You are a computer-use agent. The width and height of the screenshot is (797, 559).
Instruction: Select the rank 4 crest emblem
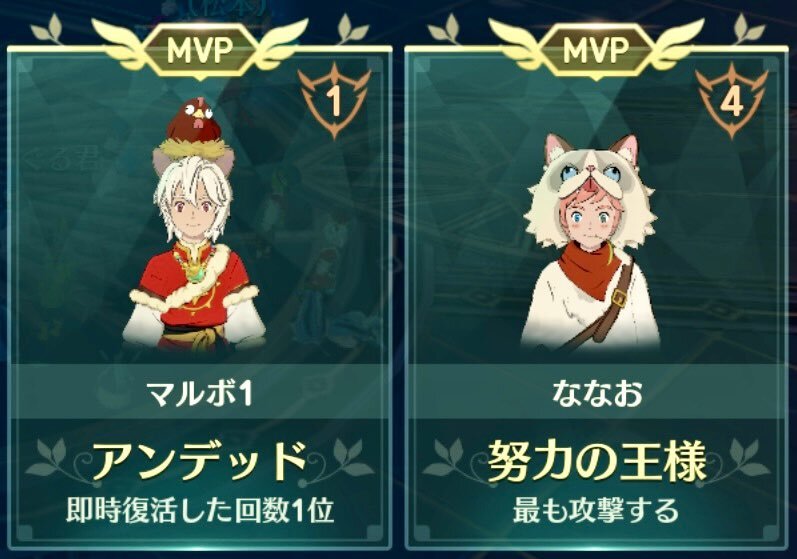(731, 101)
